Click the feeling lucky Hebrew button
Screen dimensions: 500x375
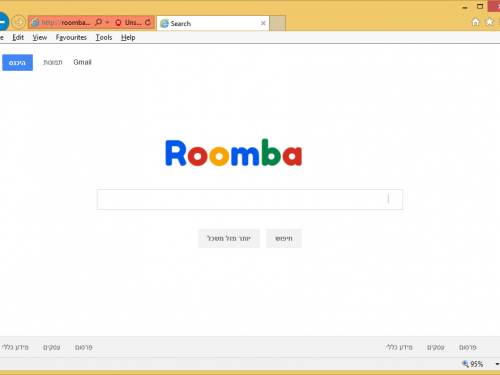pyautogui.click(x=229, y=238)
